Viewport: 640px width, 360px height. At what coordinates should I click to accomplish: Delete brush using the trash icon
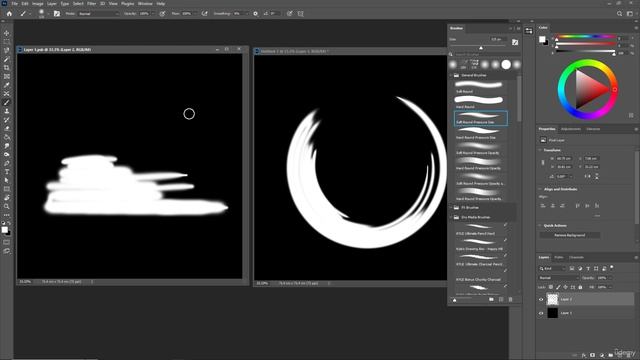pyautogui.click(x=510, y=300)
